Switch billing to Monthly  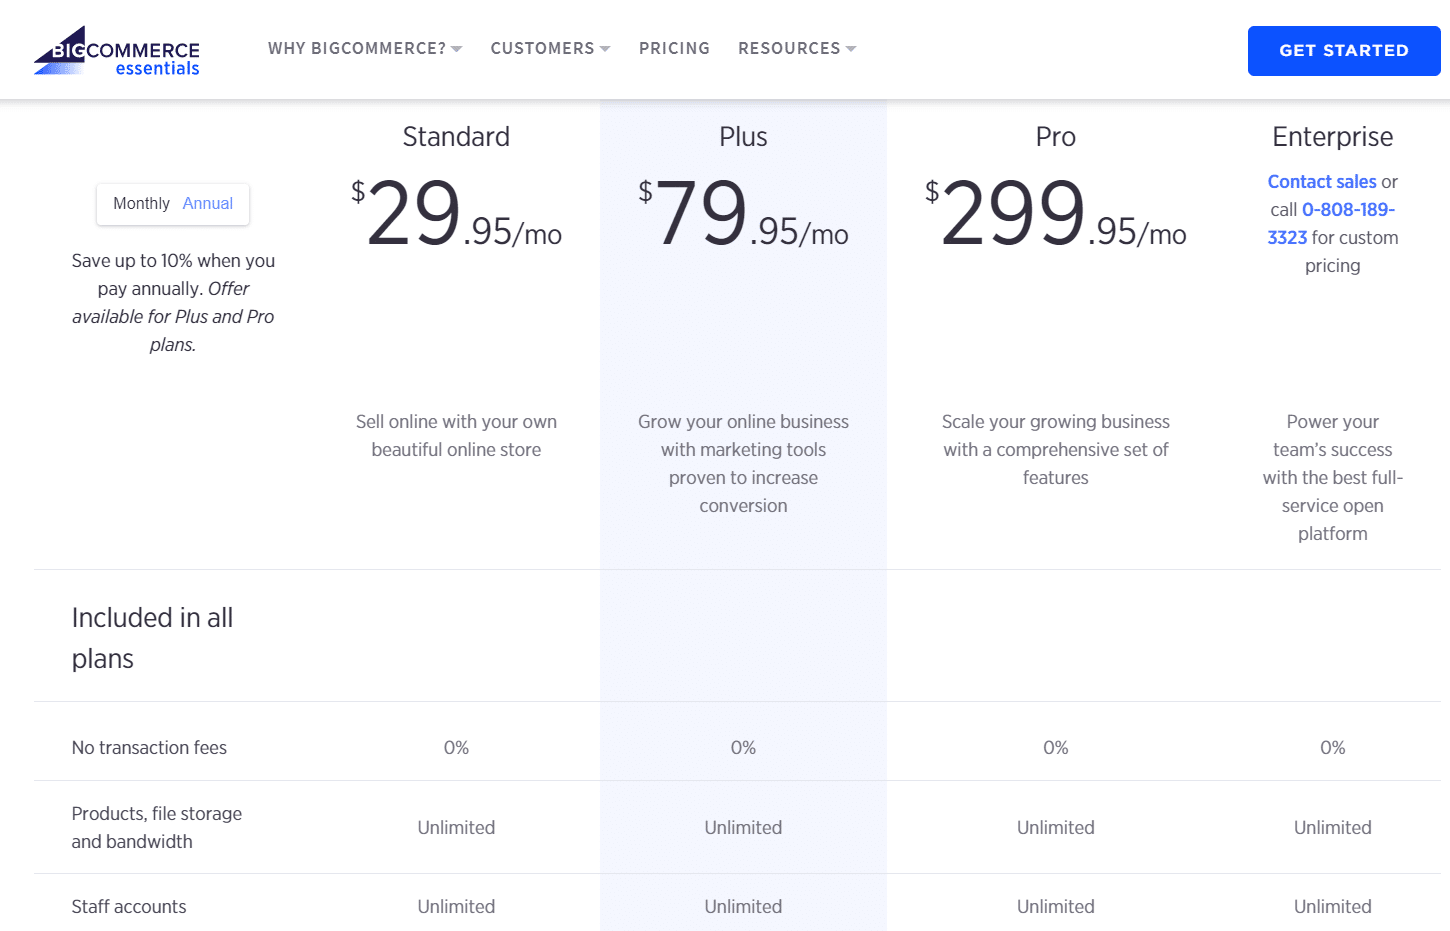(141, 204)
